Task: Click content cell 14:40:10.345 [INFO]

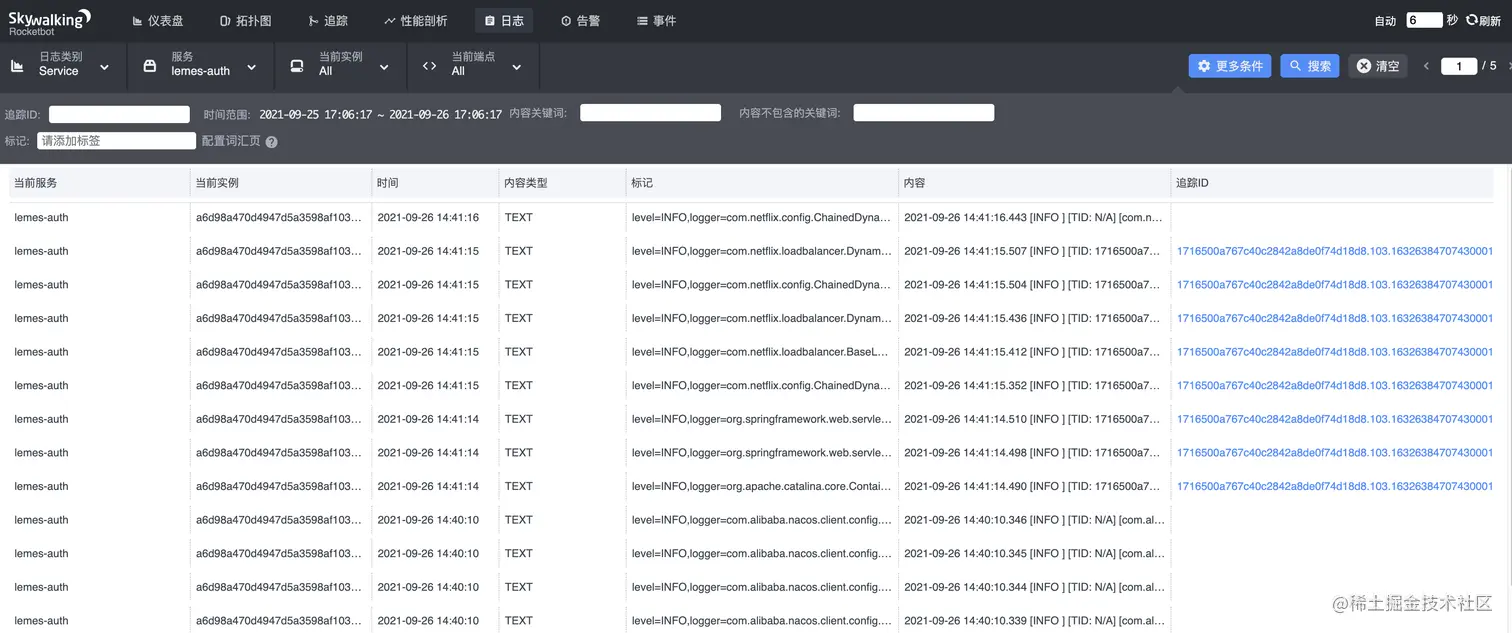Action: 1033,553
